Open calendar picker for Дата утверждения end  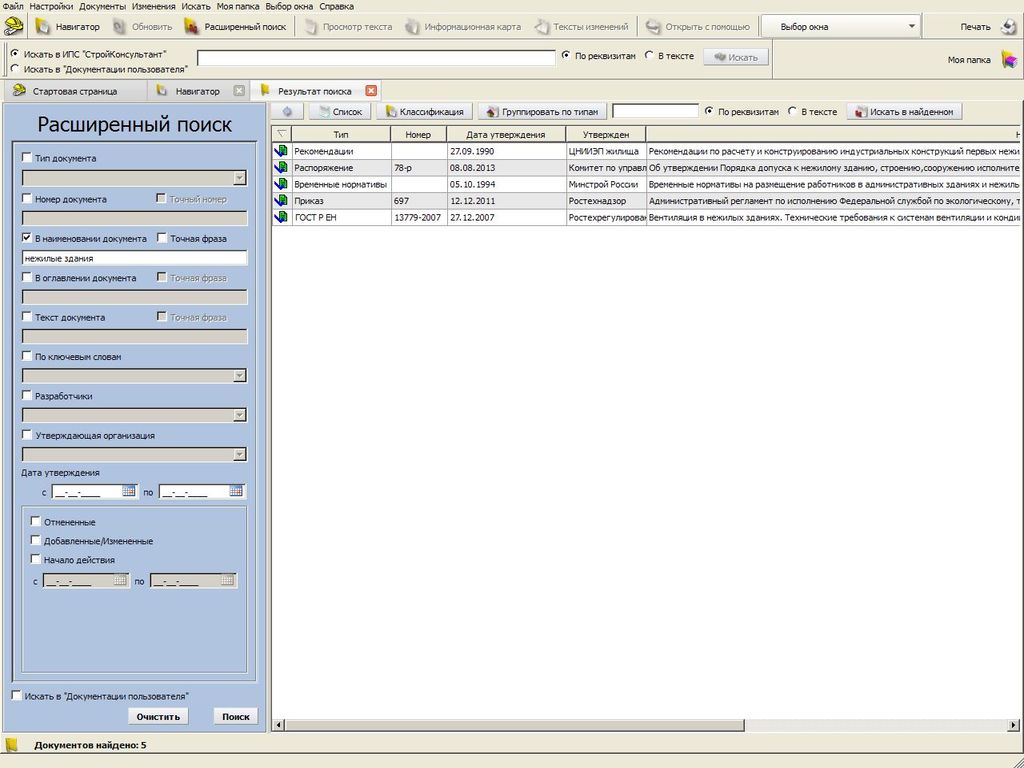click(x=236, y=491)
